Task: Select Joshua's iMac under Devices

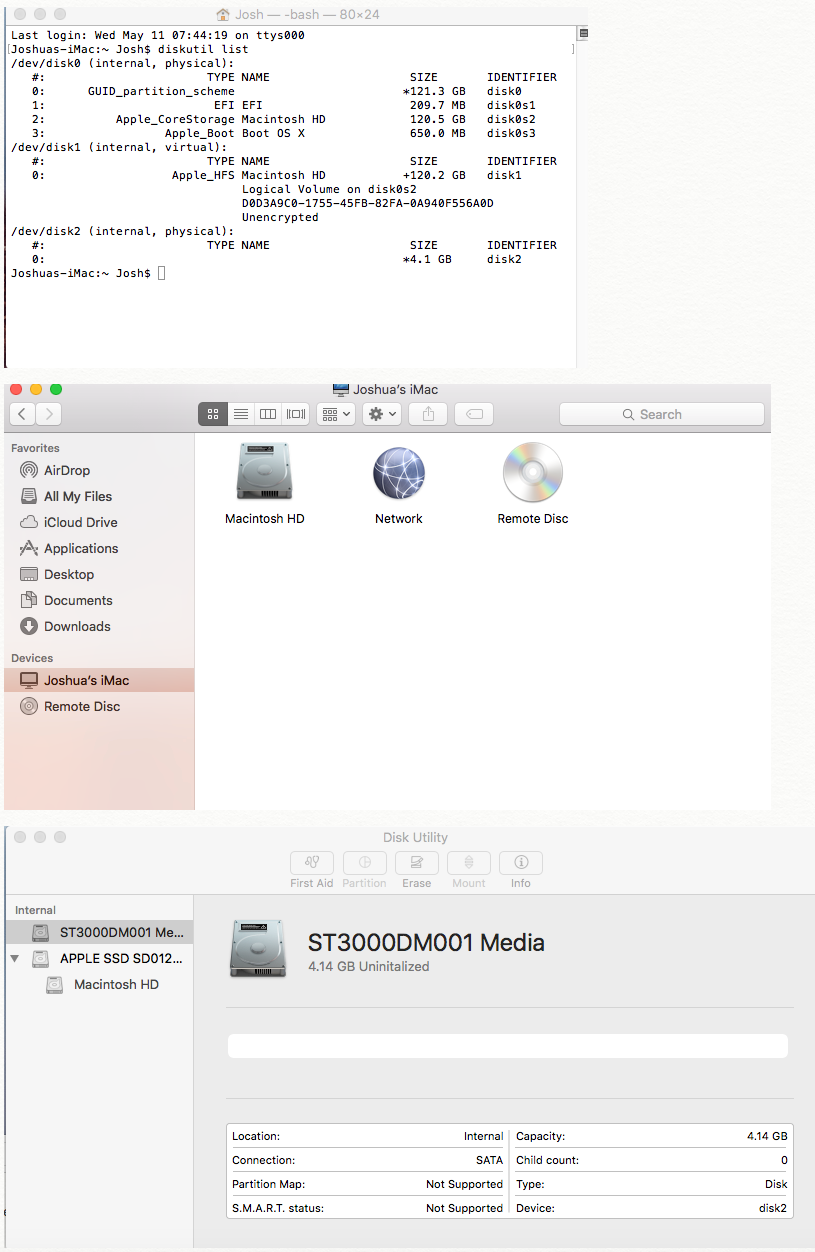Action: 99,680
